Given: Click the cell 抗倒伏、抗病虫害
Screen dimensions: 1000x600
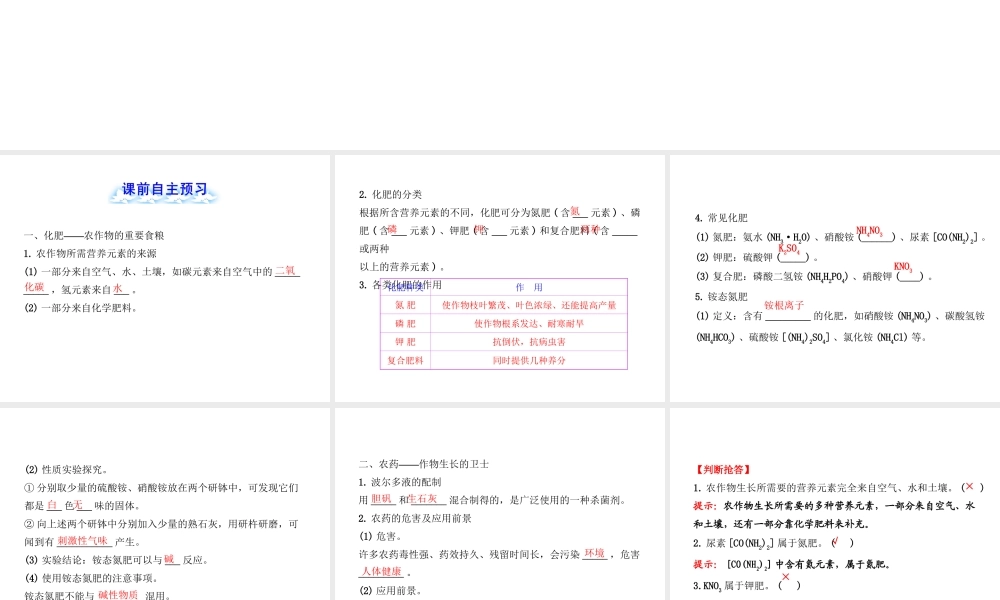Looking at the screenshot, I should [x=529, y=342].
